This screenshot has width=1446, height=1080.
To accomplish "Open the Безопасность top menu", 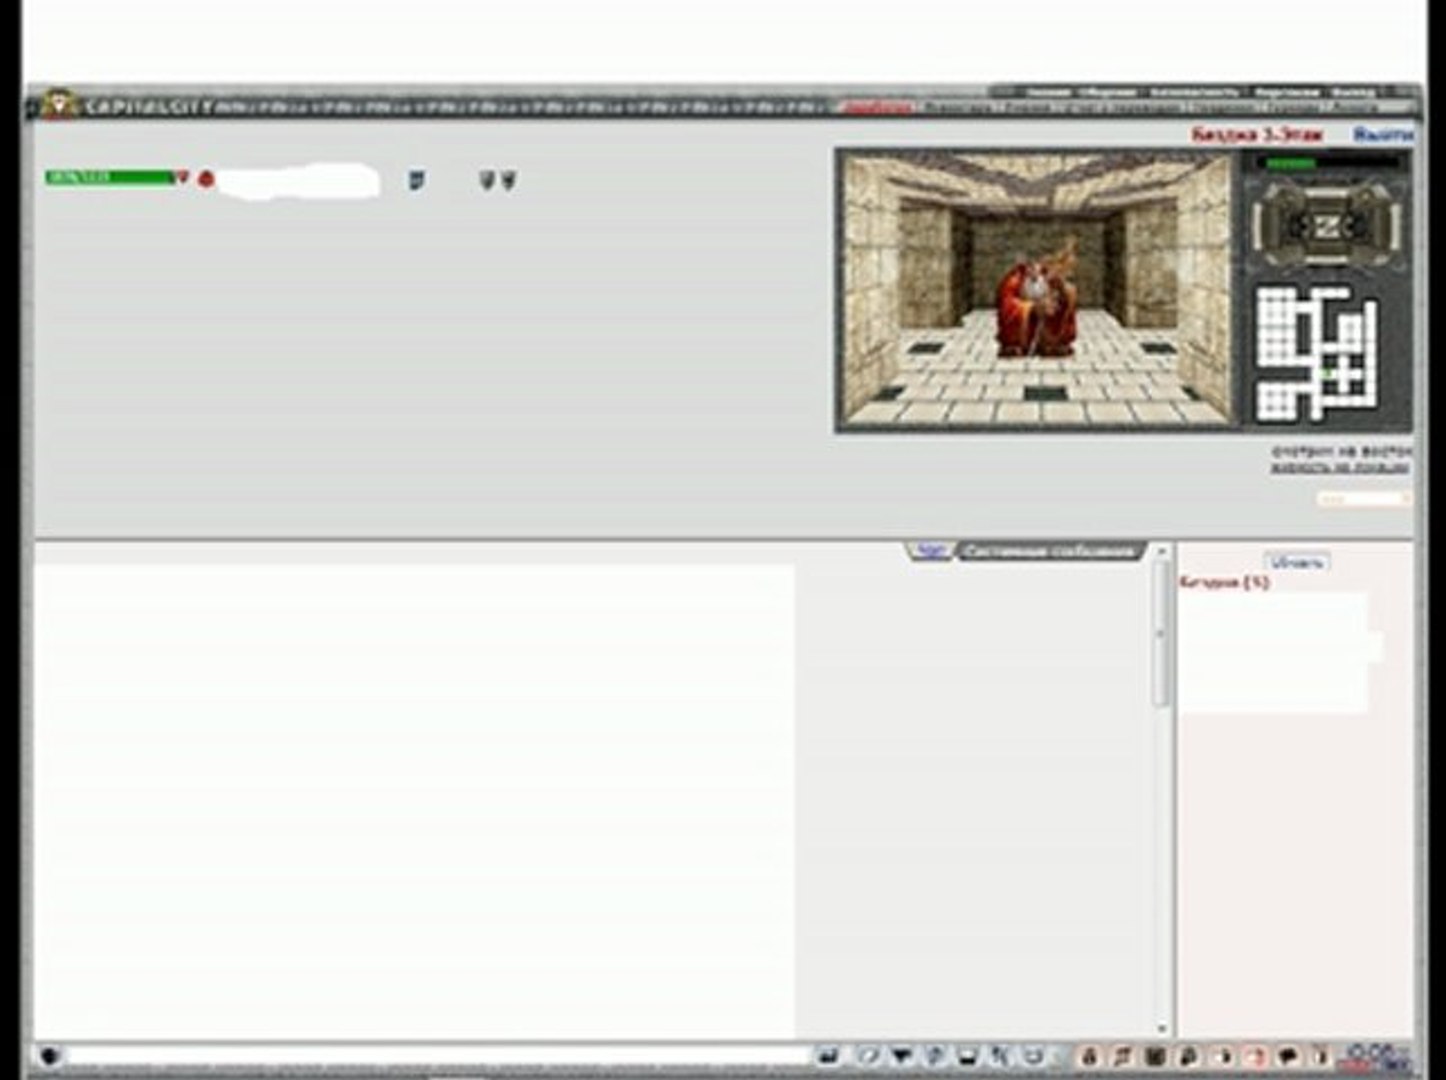I will pyautogui.click(x=1194, y=93).
